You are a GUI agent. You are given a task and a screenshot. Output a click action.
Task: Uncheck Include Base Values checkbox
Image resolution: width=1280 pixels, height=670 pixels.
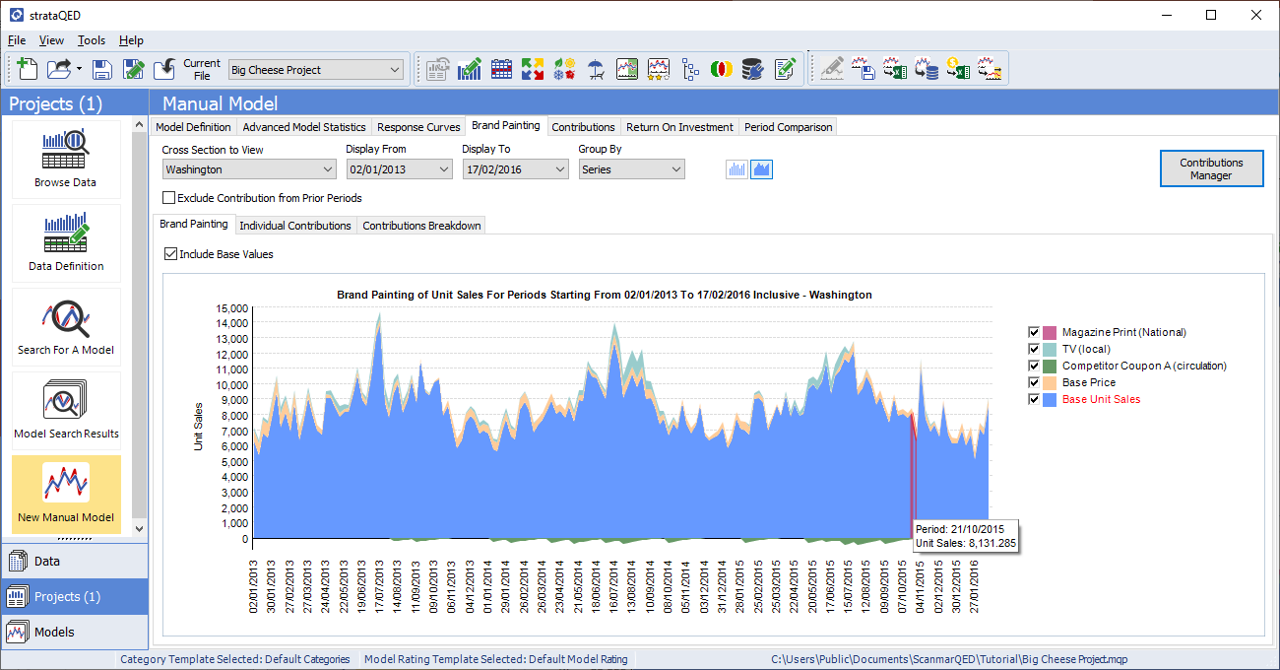pos(171,254)
